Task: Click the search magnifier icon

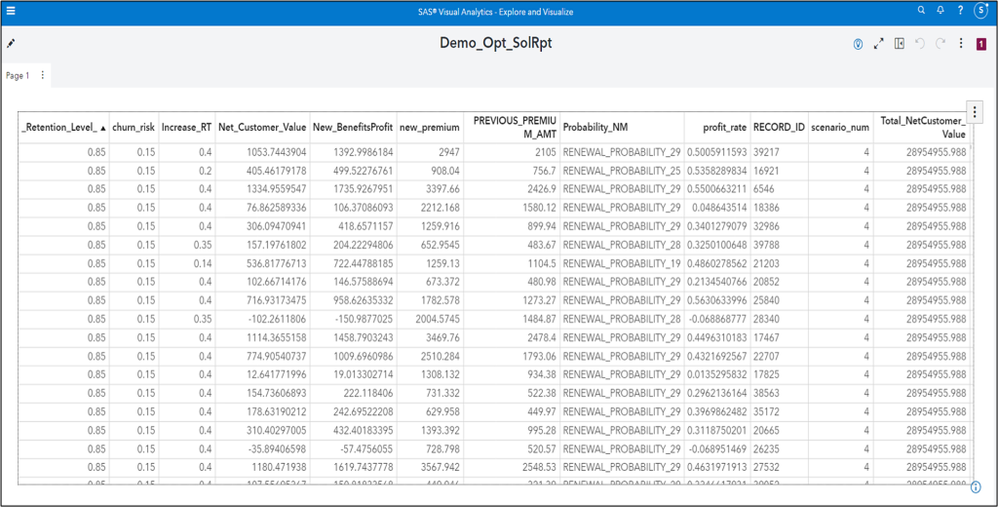Action: coord(921,10)
